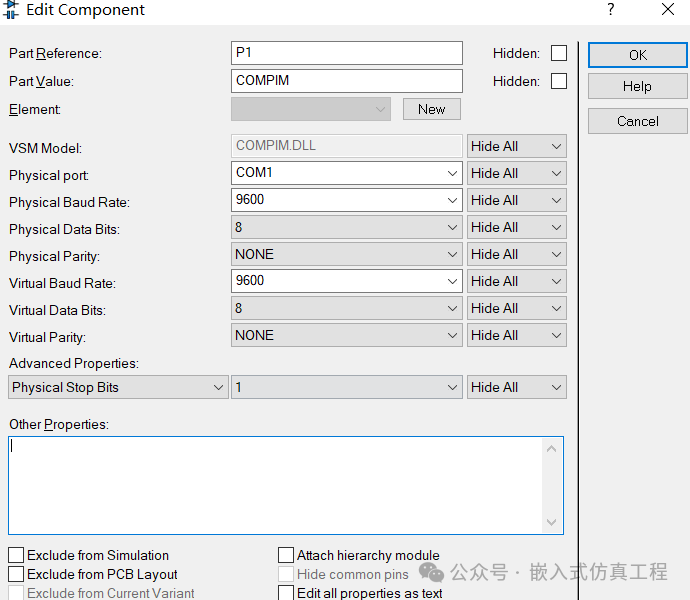
Task: Click the question mark help icon in title bar
Action: [611, 9]
